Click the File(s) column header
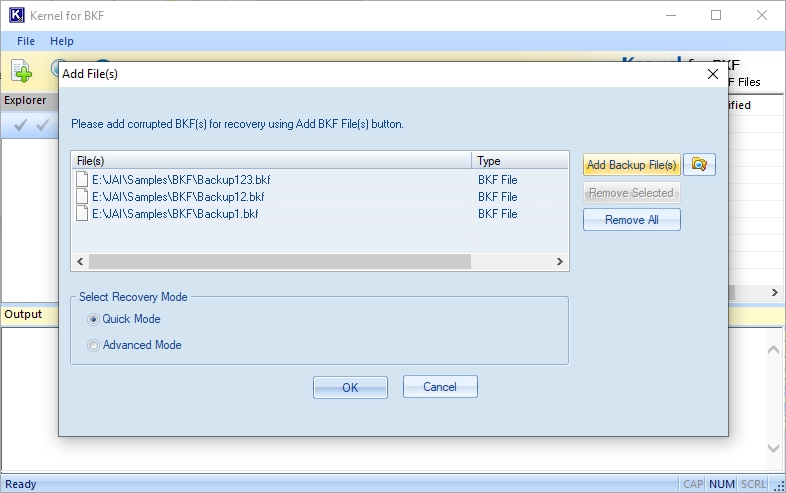The image size is (786, 493). pos(271,160)
